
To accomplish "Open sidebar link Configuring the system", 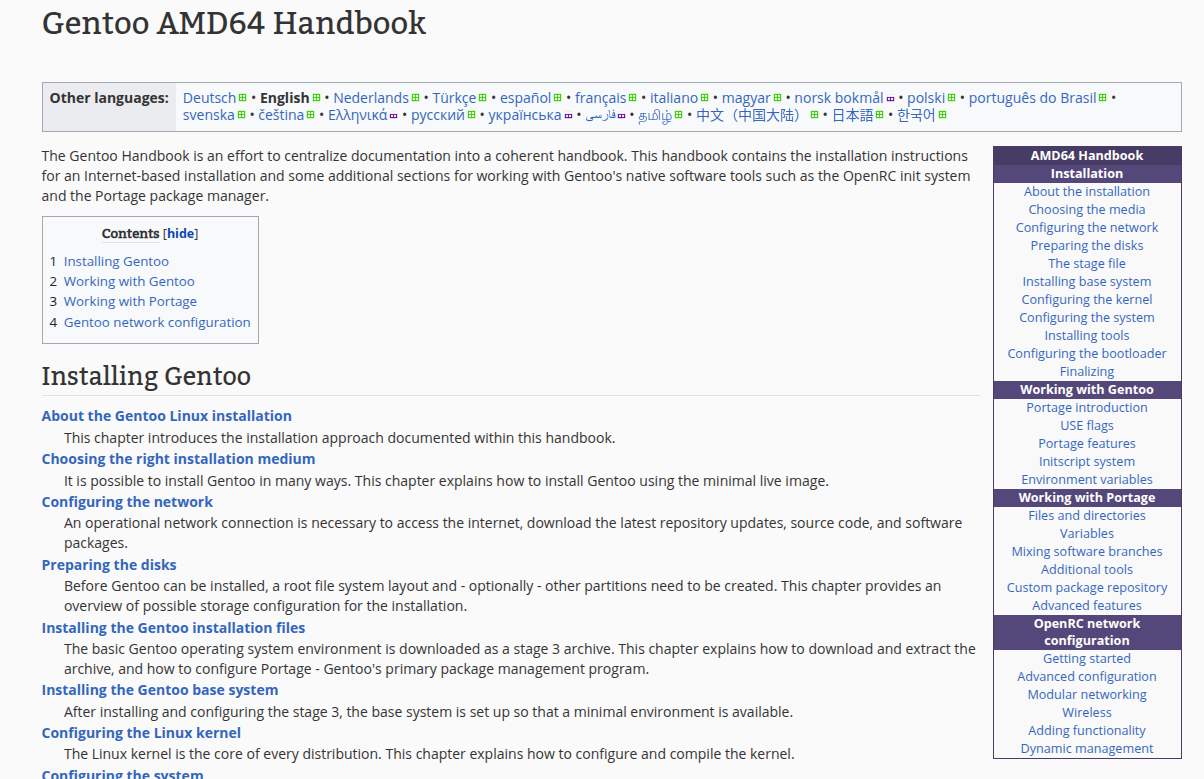I will click(x=1087, y=317).
